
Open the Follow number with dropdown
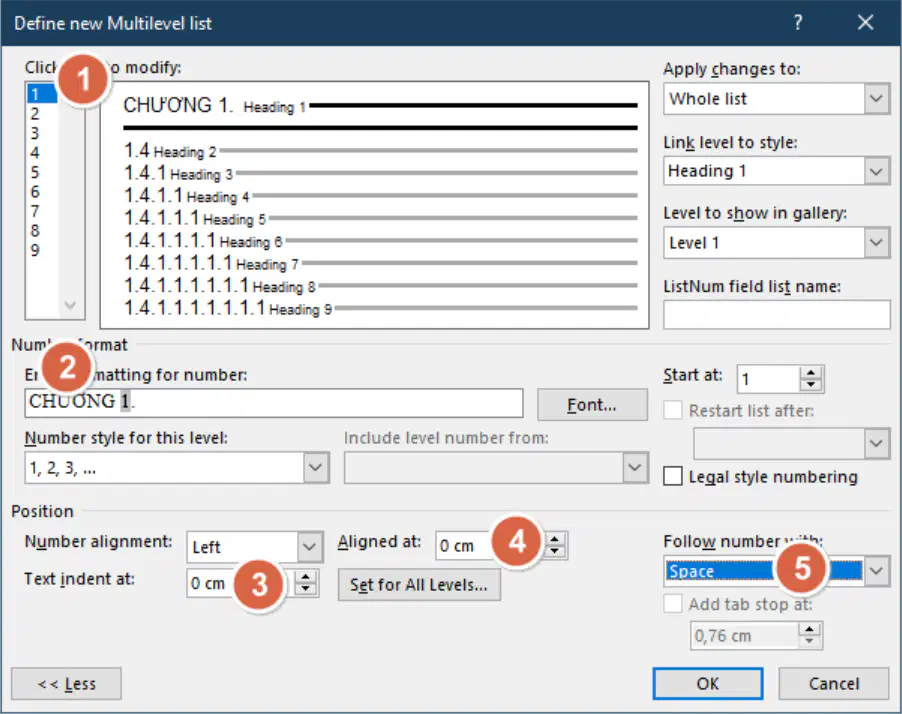pos(876,571)
